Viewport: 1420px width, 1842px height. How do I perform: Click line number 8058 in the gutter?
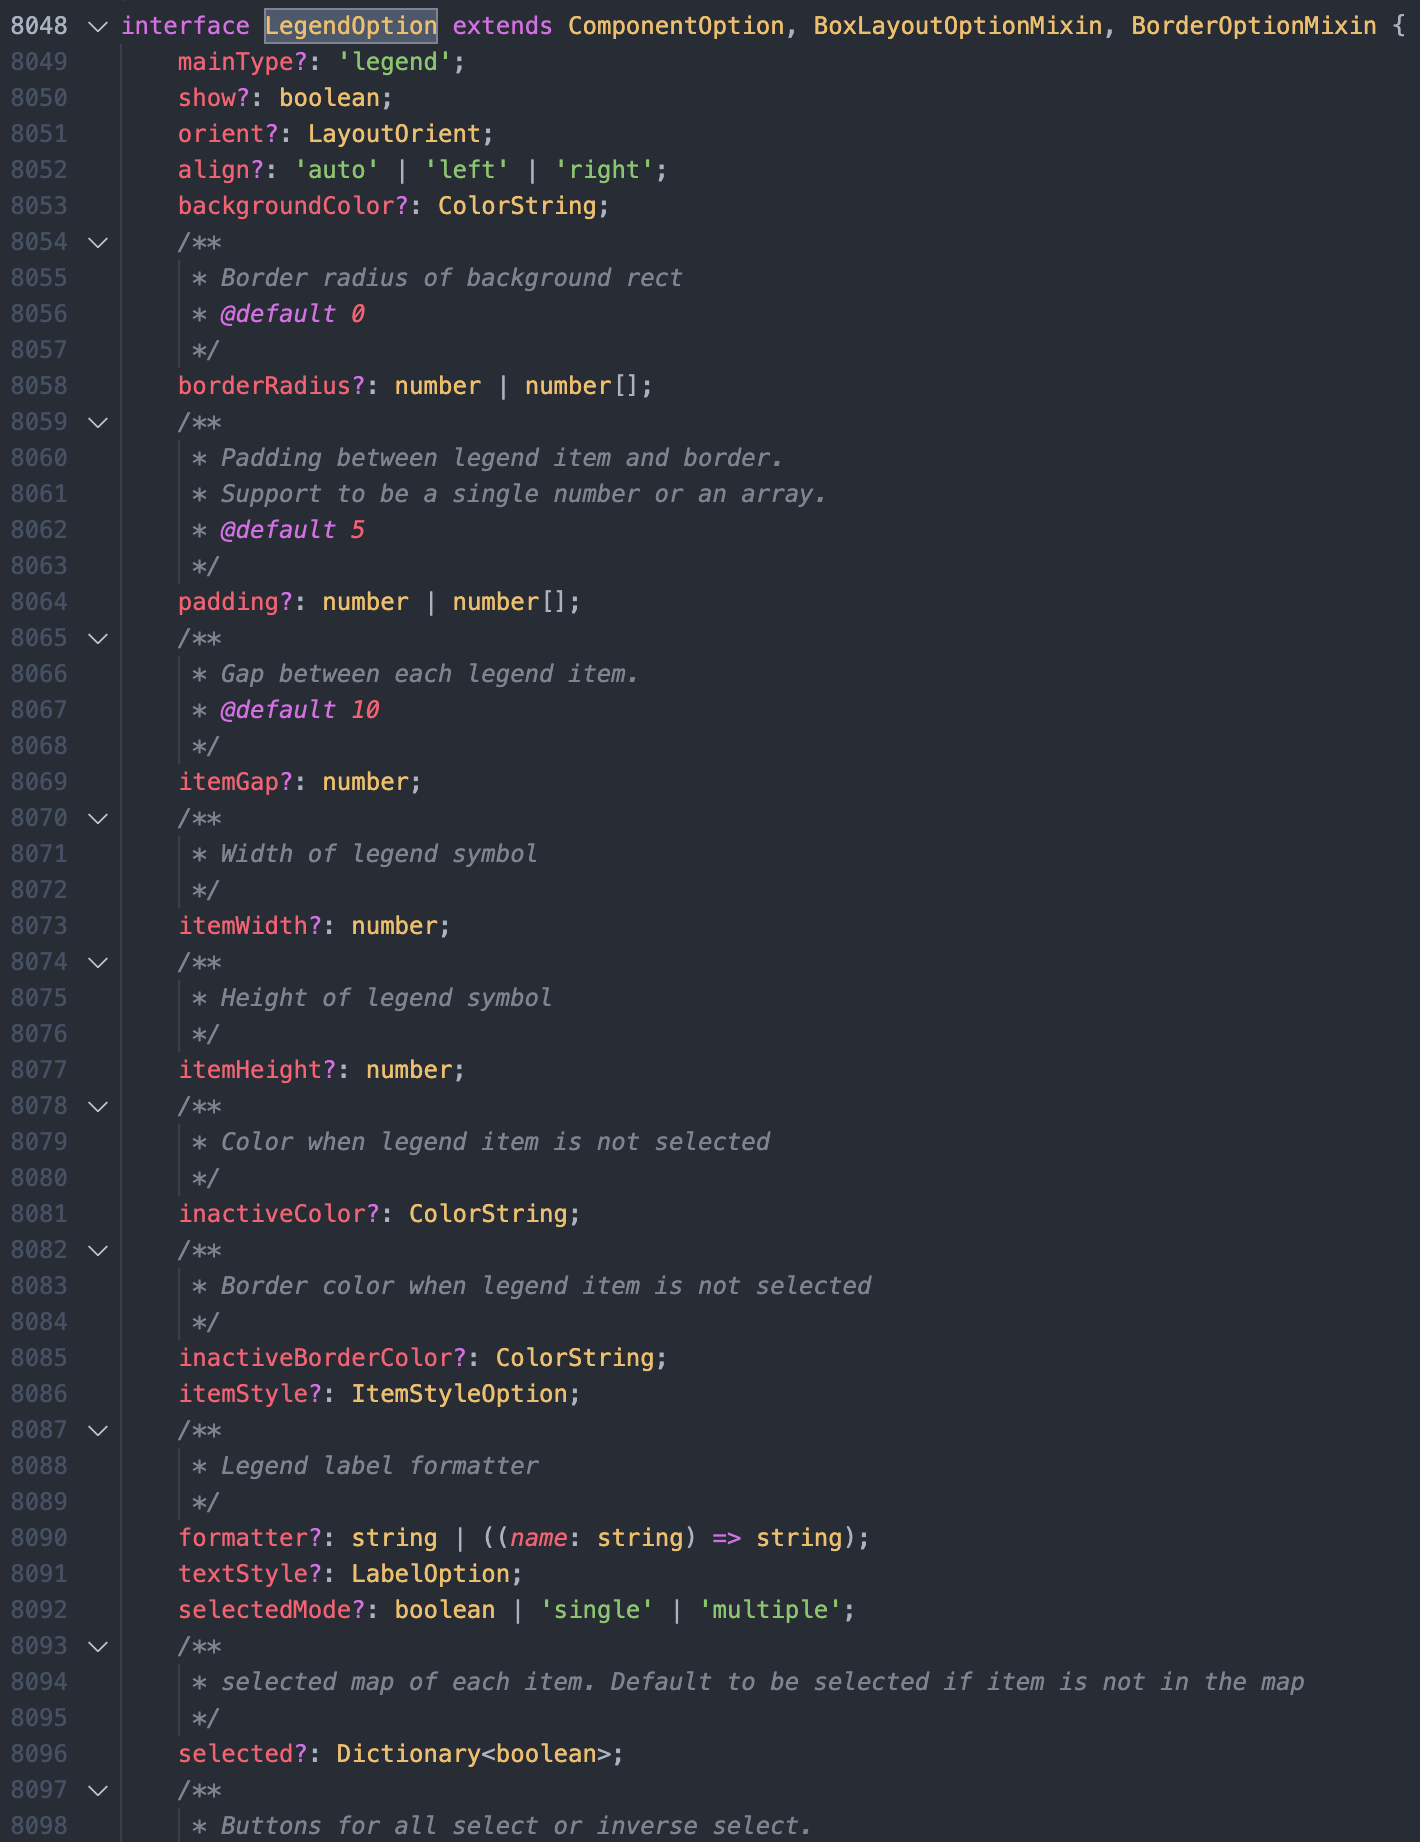[x=39, y=386]
